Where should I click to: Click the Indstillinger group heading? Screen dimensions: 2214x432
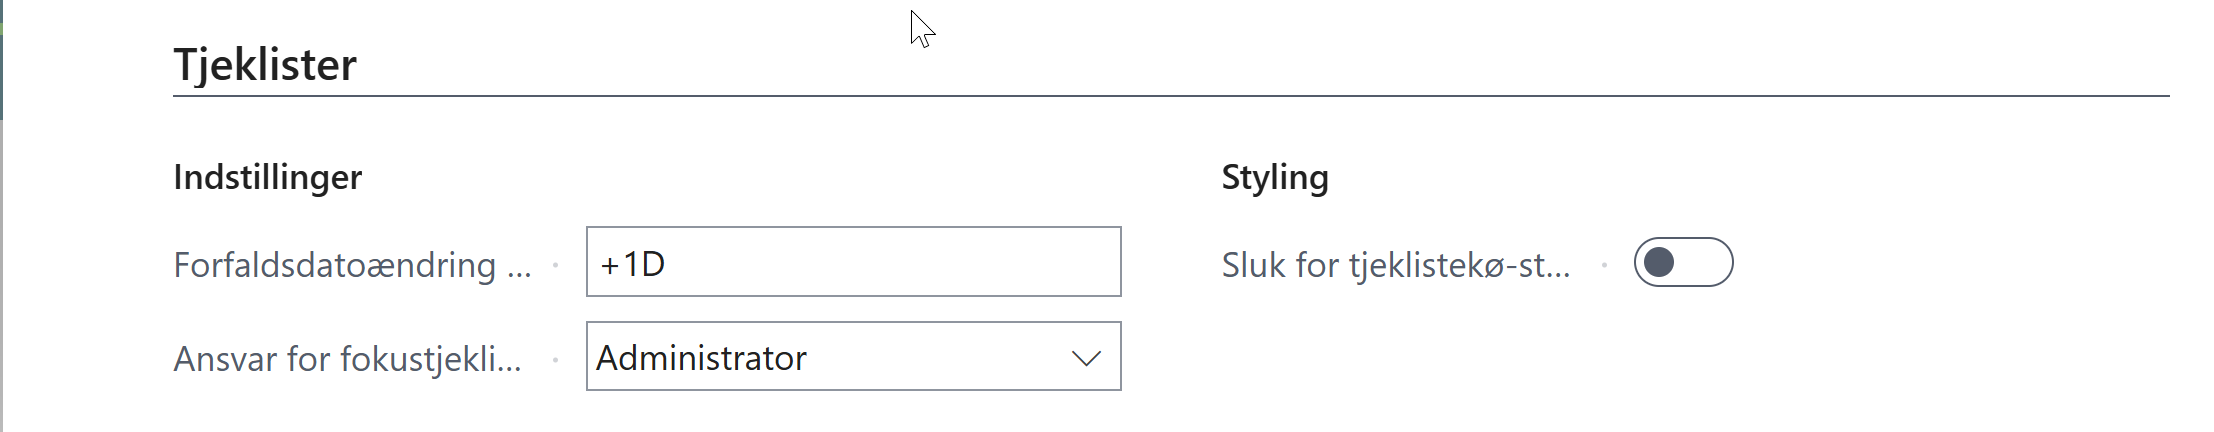click(x=267, y=177)
